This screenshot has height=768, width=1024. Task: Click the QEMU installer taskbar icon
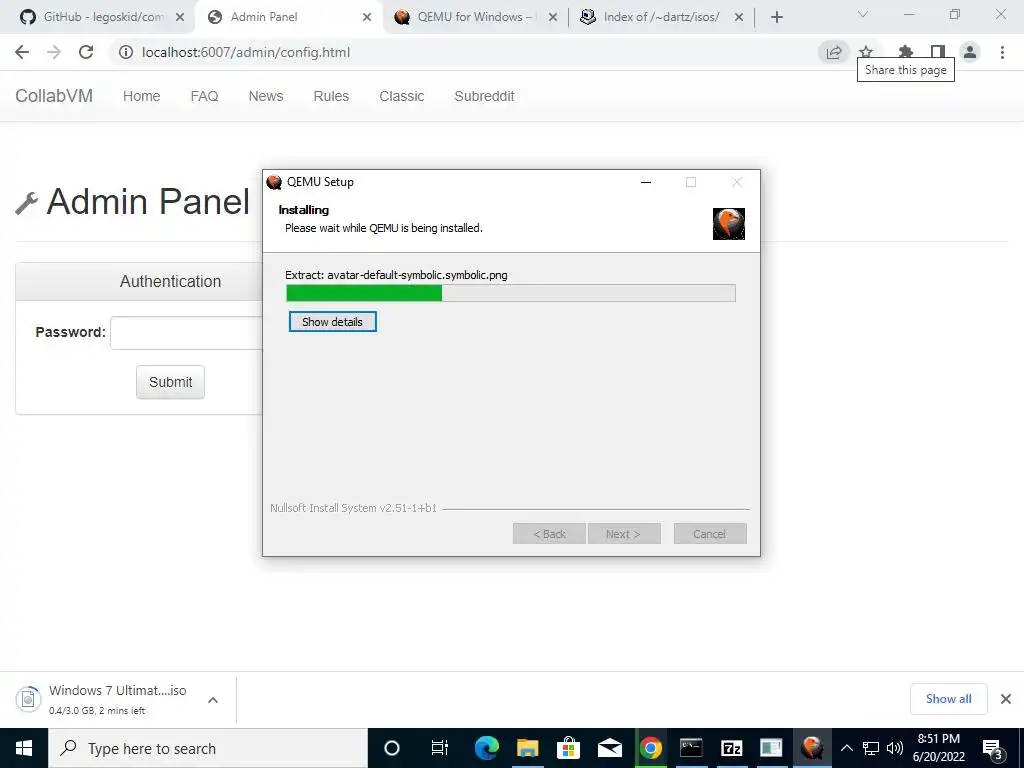(812, 748)
